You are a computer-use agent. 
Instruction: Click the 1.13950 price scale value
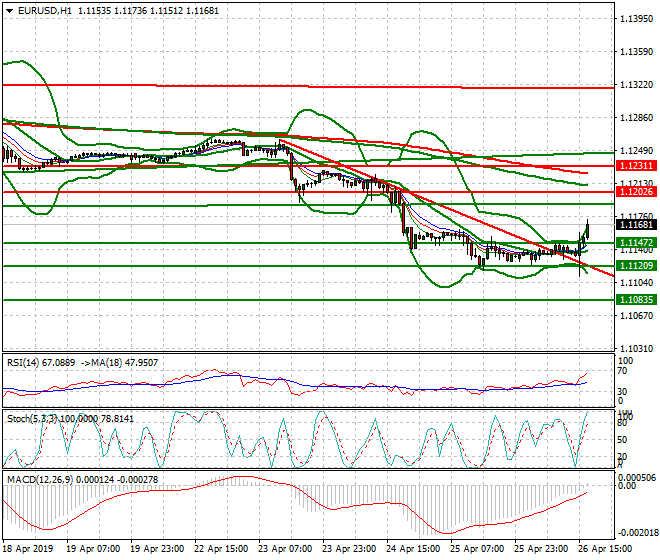pos(637,19)
